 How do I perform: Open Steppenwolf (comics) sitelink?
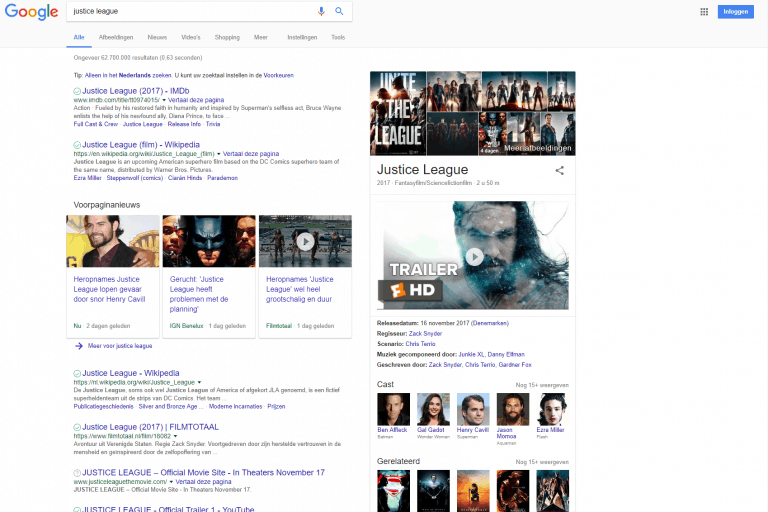135,178
